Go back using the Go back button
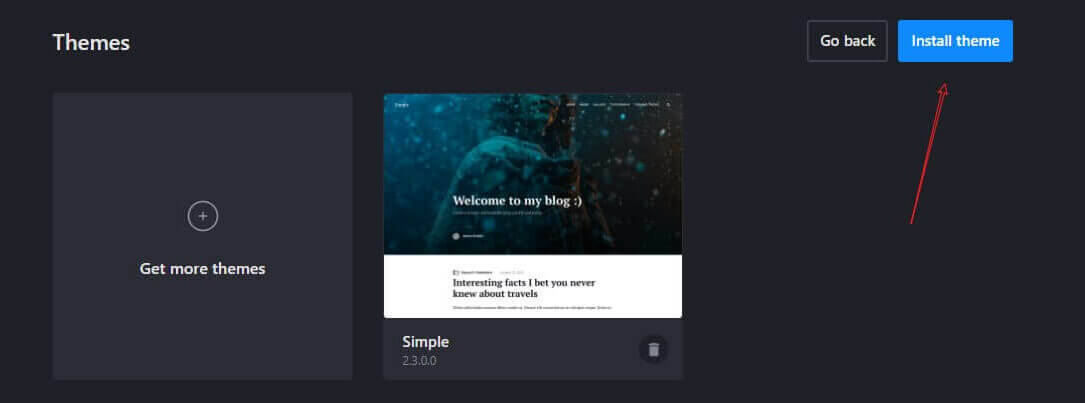Viewport: 1085px width, 403px height. coord(847,41)
